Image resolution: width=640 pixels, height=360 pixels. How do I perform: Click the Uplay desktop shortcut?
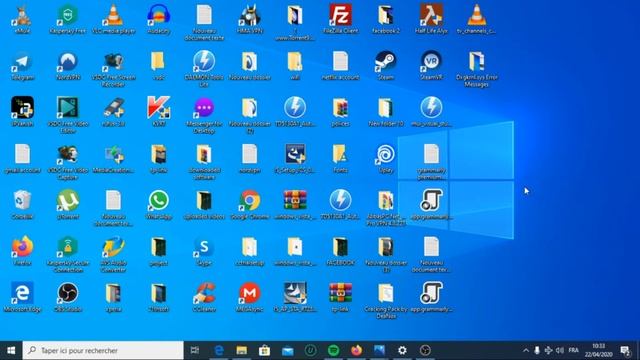[386, 158]
